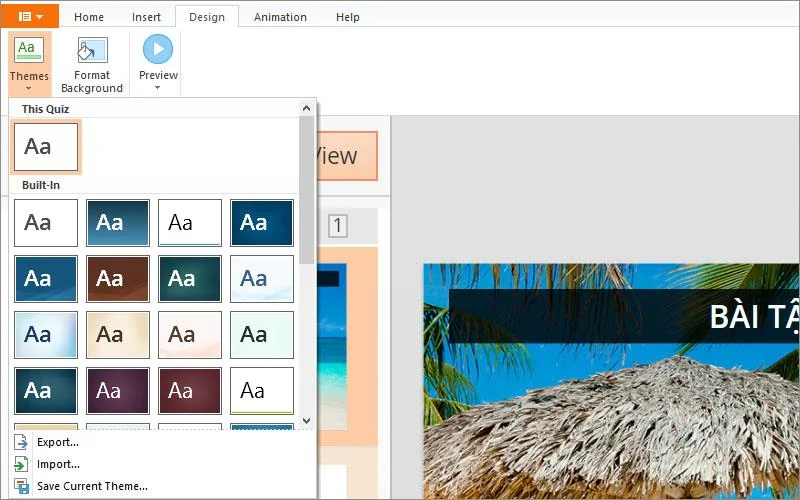Click the theme gallery scroll down arrow

tap(306, 421)
